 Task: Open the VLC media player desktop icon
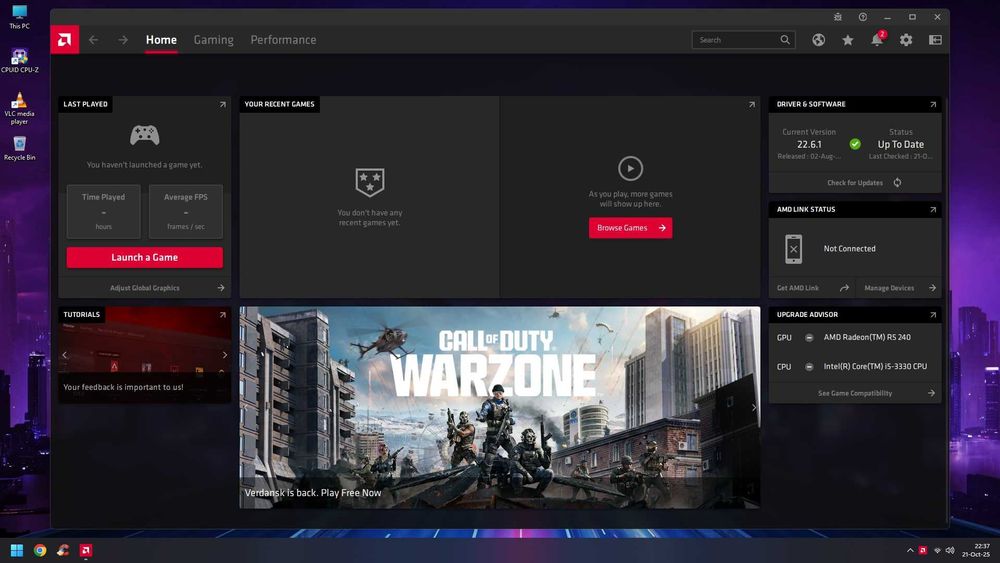[x=19, y=108]
